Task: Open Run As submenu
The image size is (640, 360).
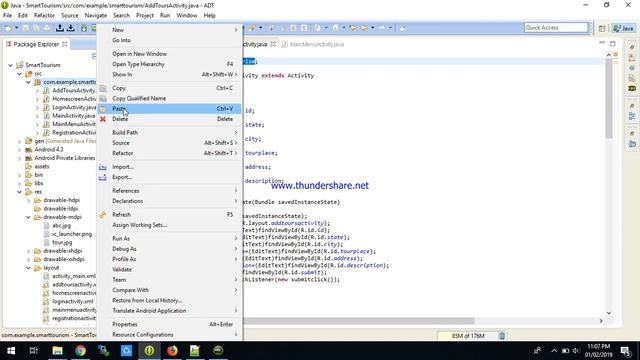Action: [169, 238]
